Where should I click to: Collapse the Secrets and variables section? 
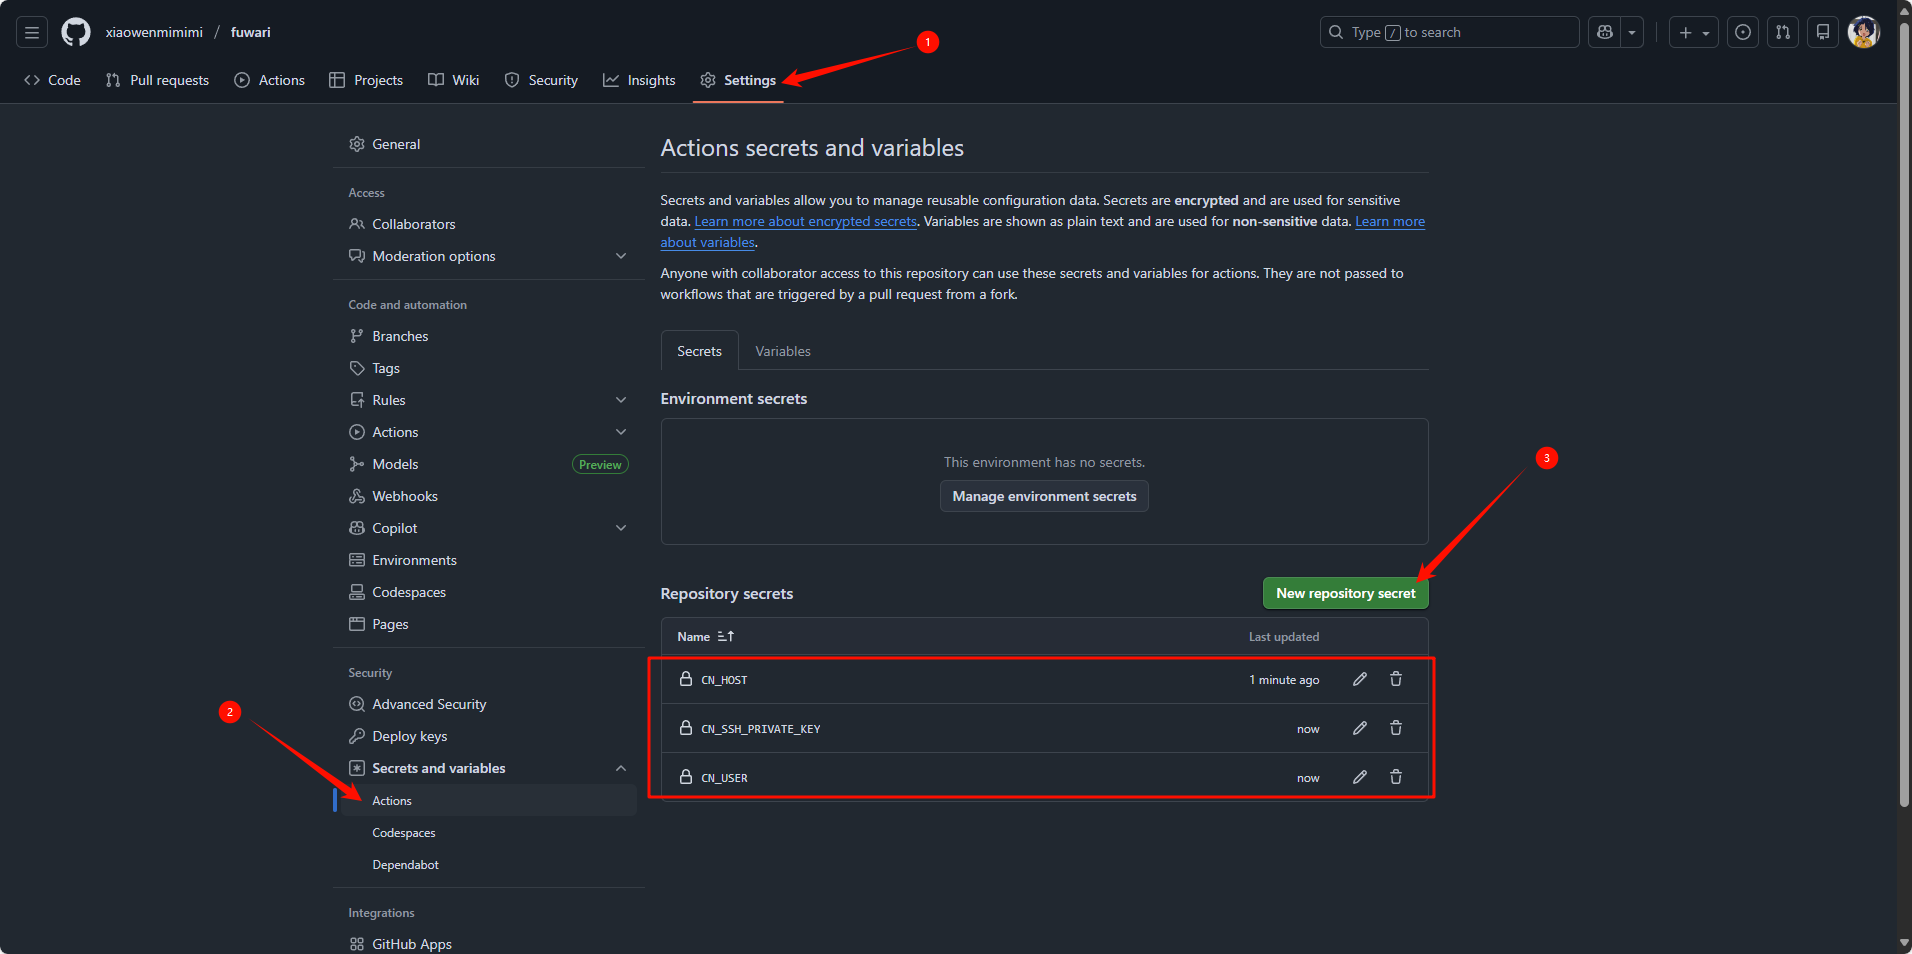620,768
